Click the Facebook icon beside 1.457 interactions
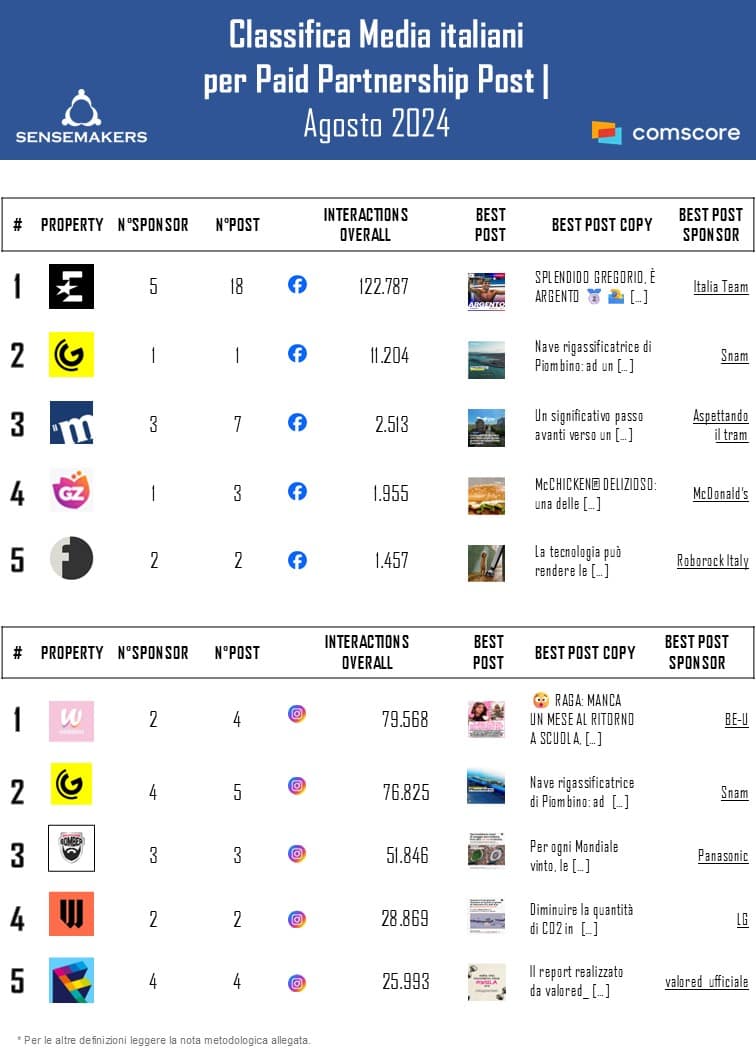The image size is (756, 1058). click(x=297, y=560)
